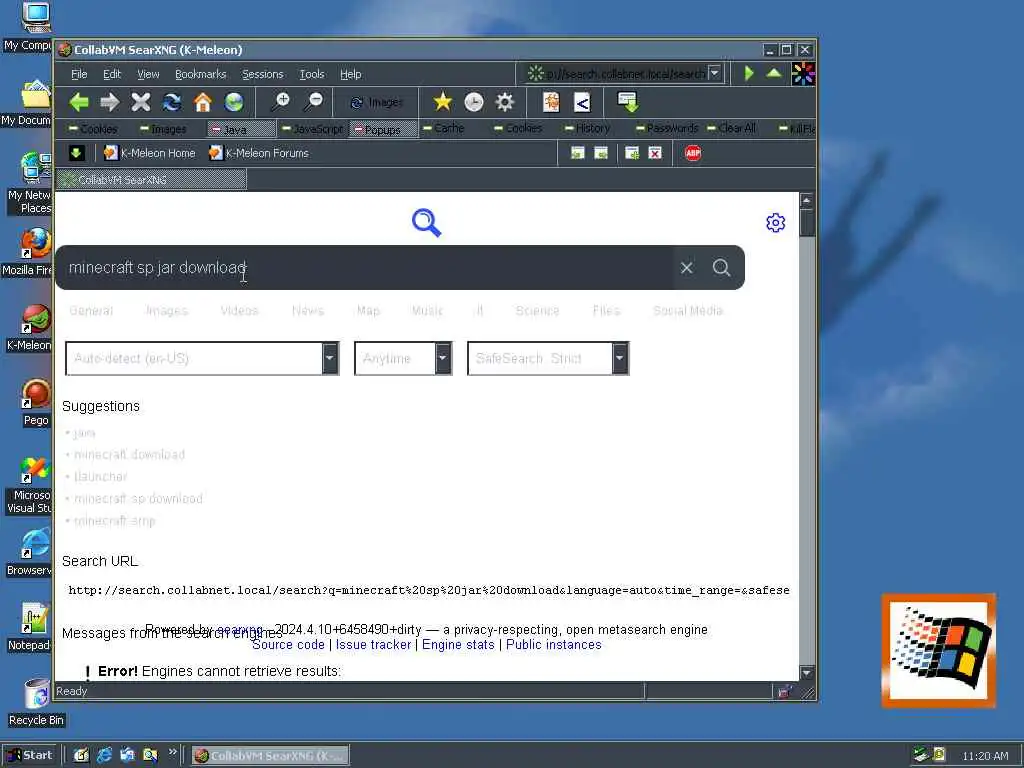Open the Home page icon
The width and height of the screenshot is (1024, 768).
pyautogui.click(x=203, y=102)
